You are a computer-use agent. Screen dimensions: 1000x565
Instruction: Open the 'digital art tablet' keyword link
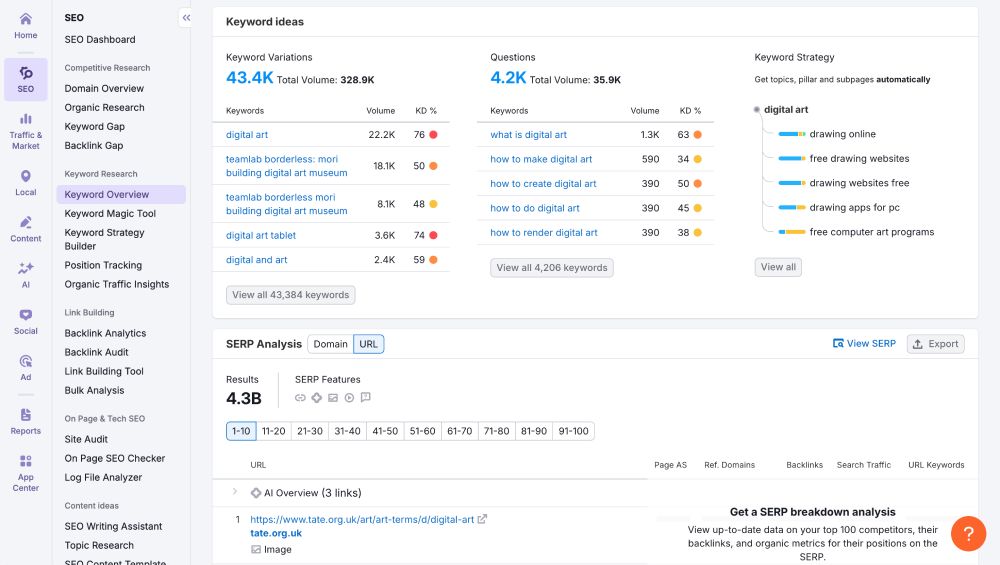click(x=261, y=235)
